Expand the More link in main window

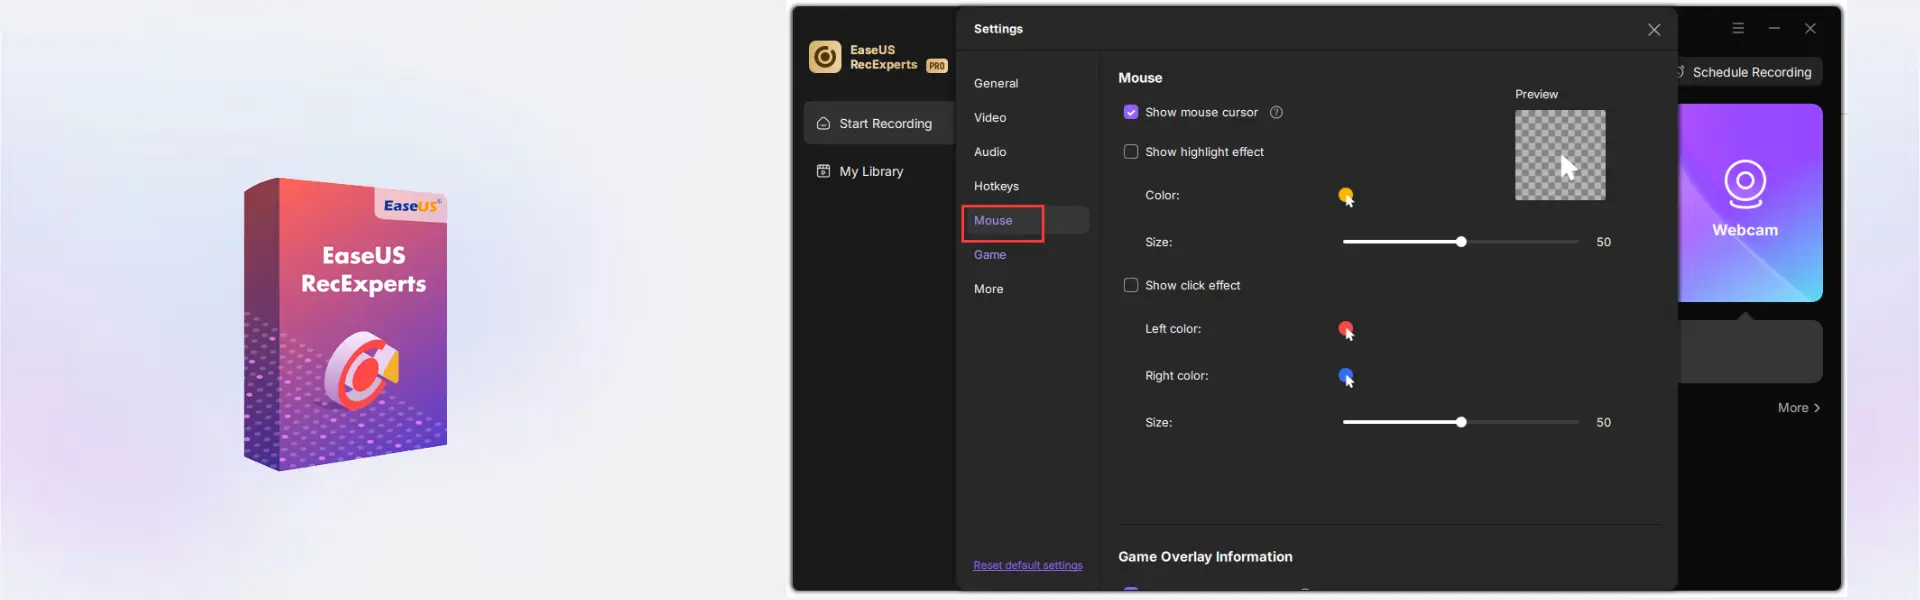[1799, 408]
